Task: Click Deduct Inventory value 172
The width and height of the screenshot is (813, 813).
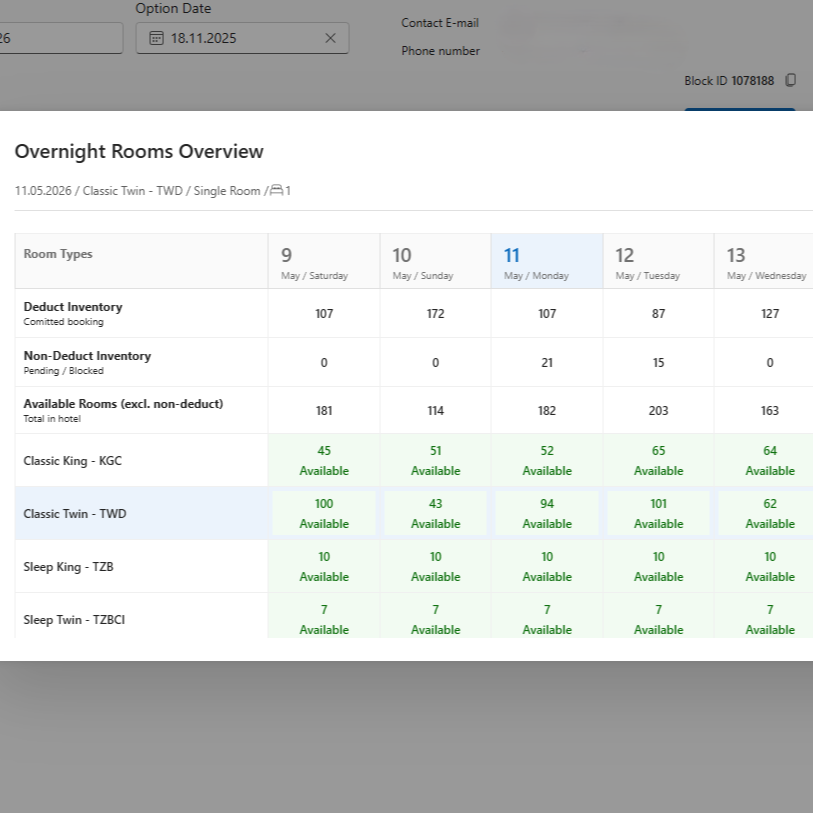Action: point(436,314)
